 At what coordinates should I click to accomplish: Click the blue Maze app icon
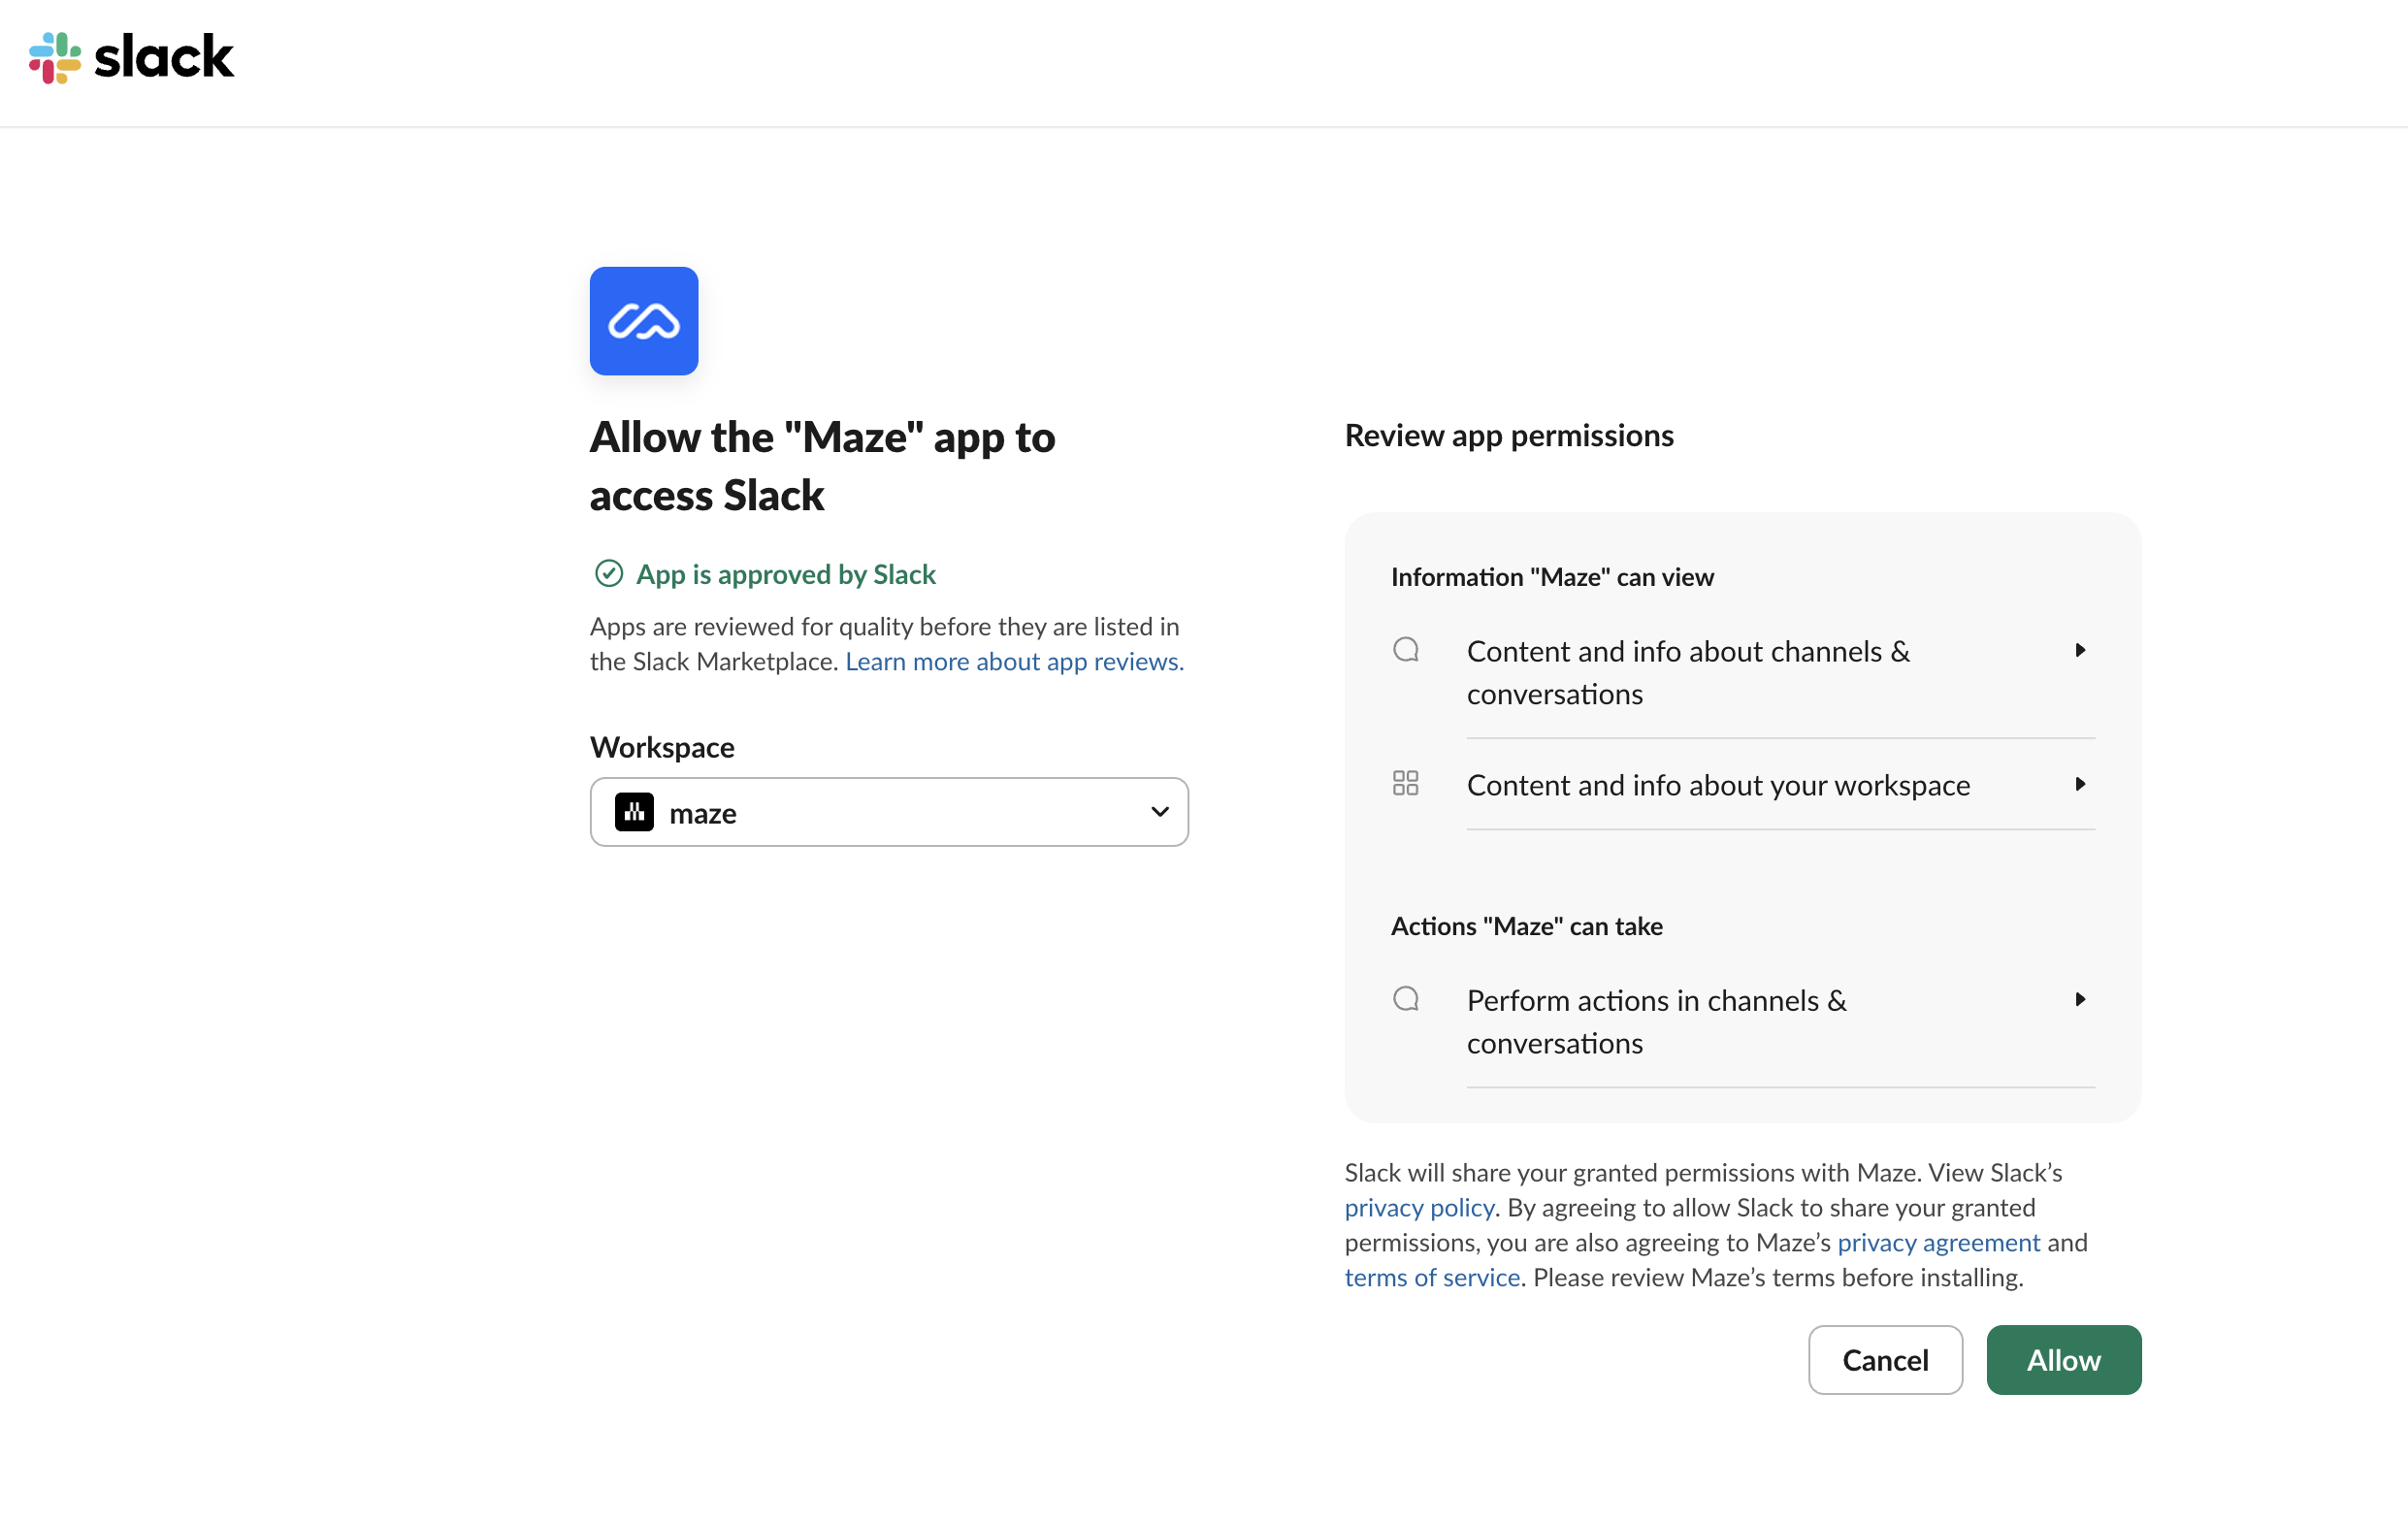click(643, 321)
